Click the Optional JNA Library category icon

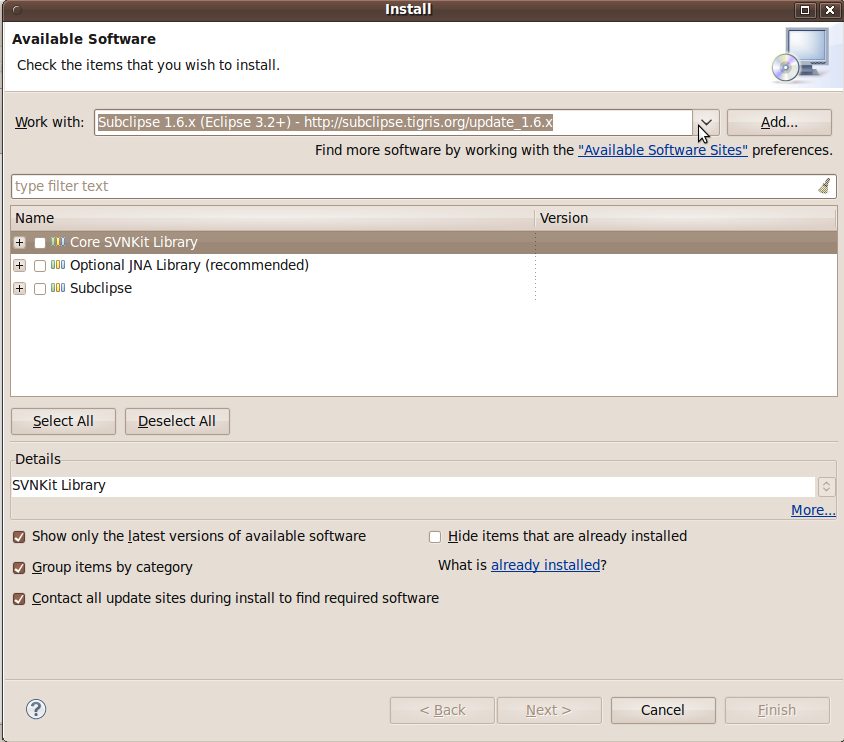click(58, 265)
